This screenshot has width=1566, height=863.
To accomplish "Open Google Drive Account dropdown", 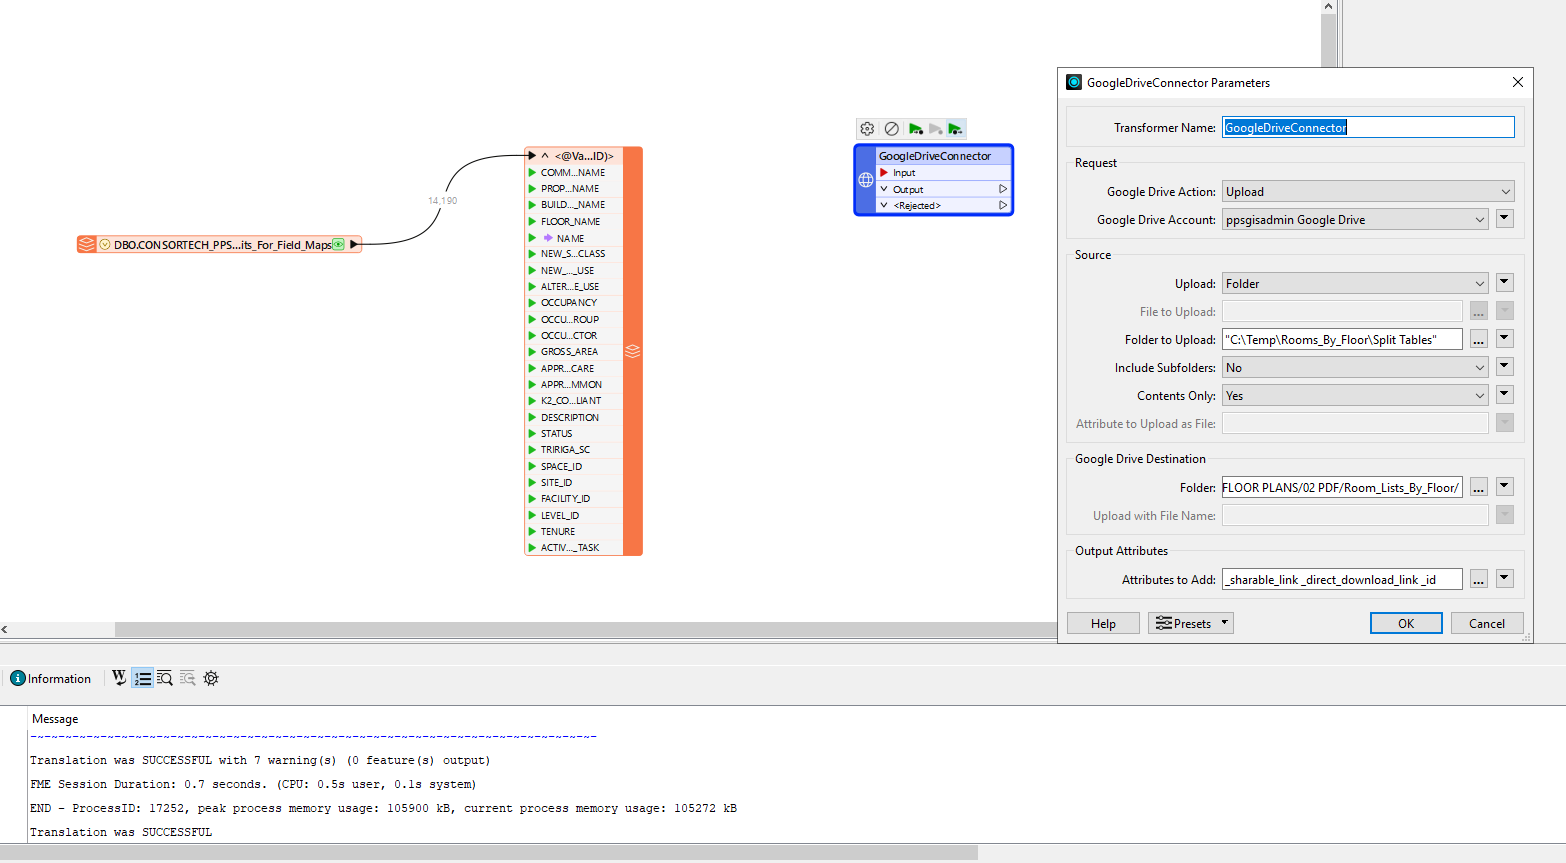I will coord(1355,220).
